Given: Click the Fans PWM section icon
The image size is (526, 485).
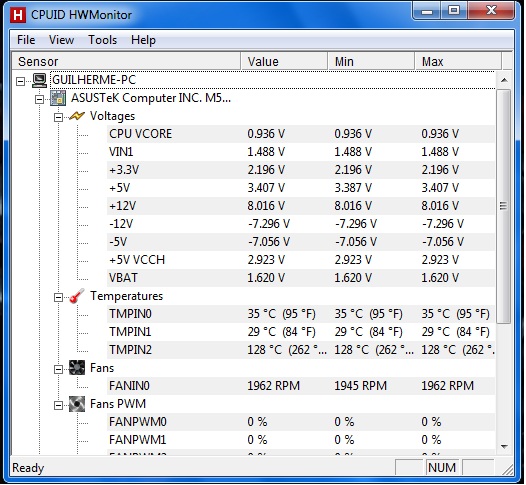Looking at the screenshot, I should click(x=77, y=404).
